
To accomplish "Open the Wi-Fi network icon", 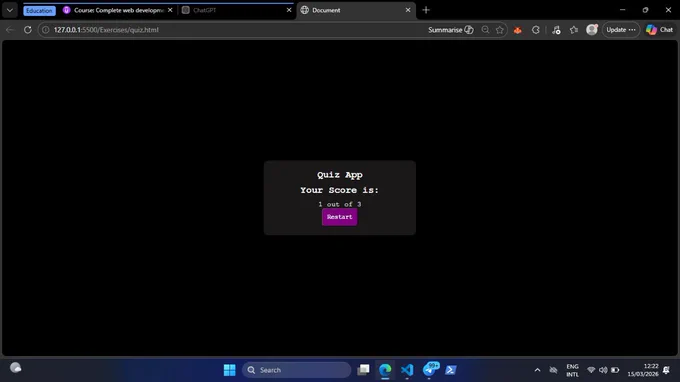I will tap(591, 370).
